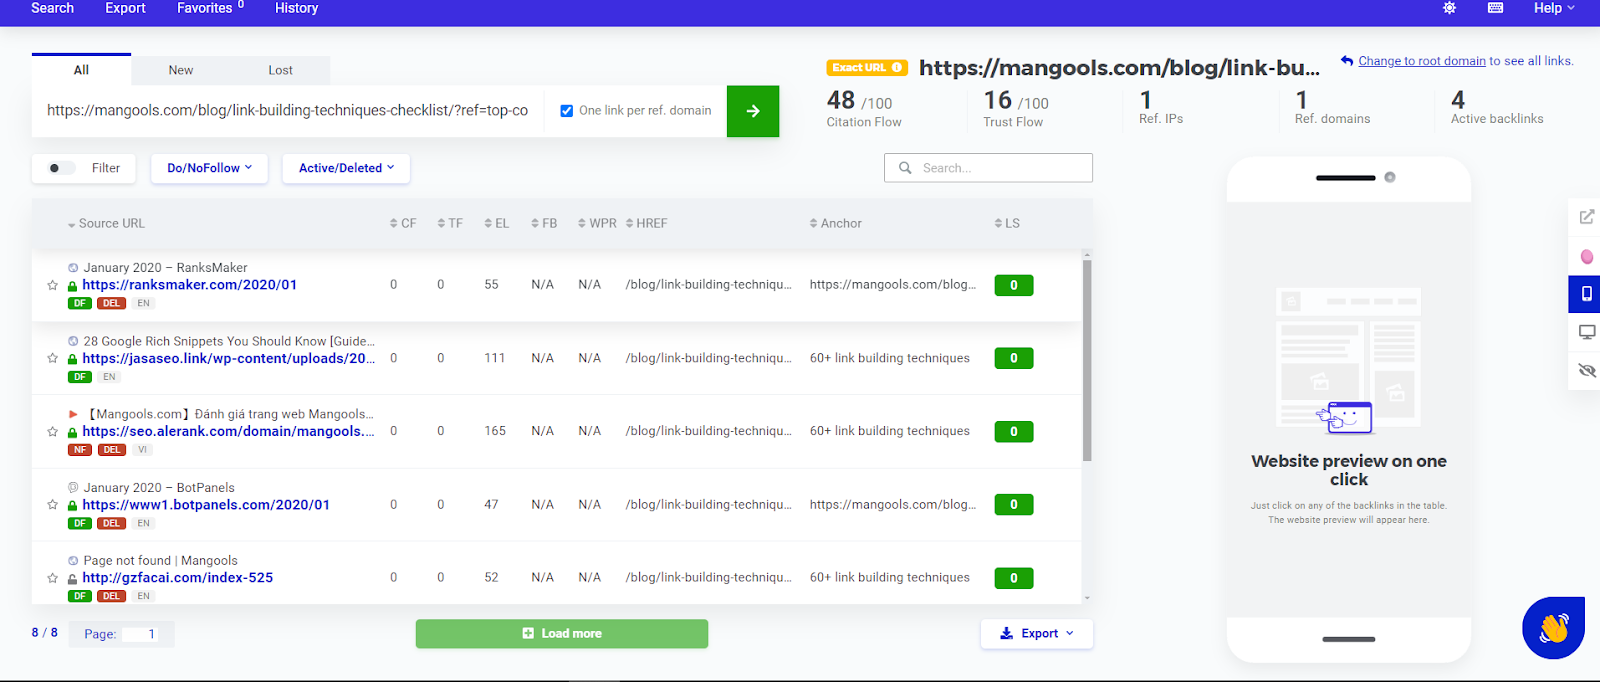Image resolution: width=1600 pixels, height=682 pixels.
Task: Sort by LS column
Action: 1007,224
